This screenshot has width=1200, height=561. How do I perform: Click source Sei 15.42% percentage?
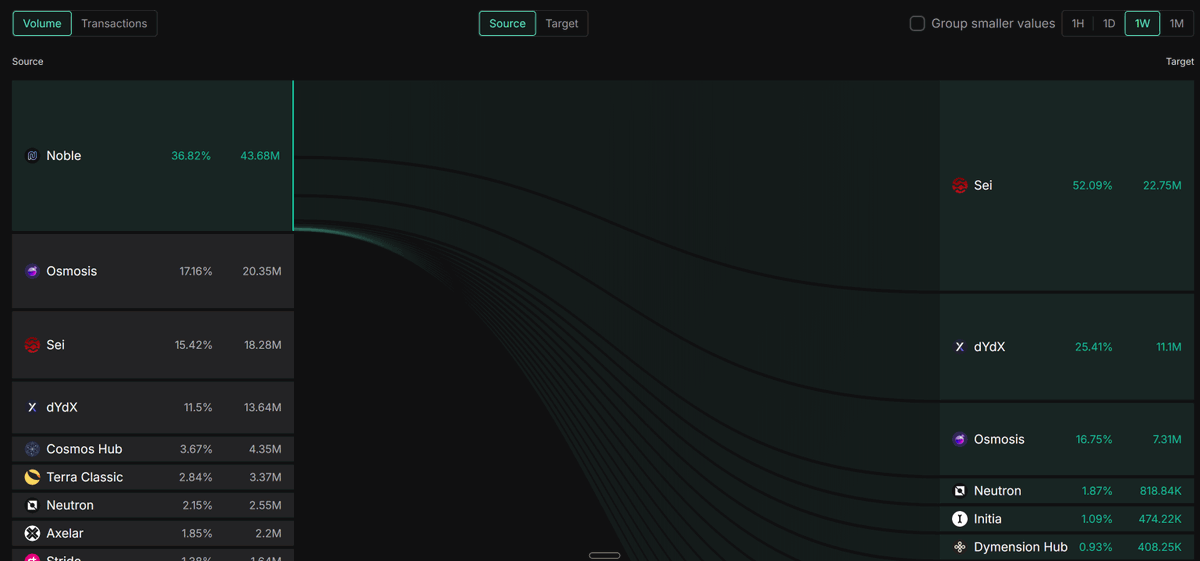[193, 345]
